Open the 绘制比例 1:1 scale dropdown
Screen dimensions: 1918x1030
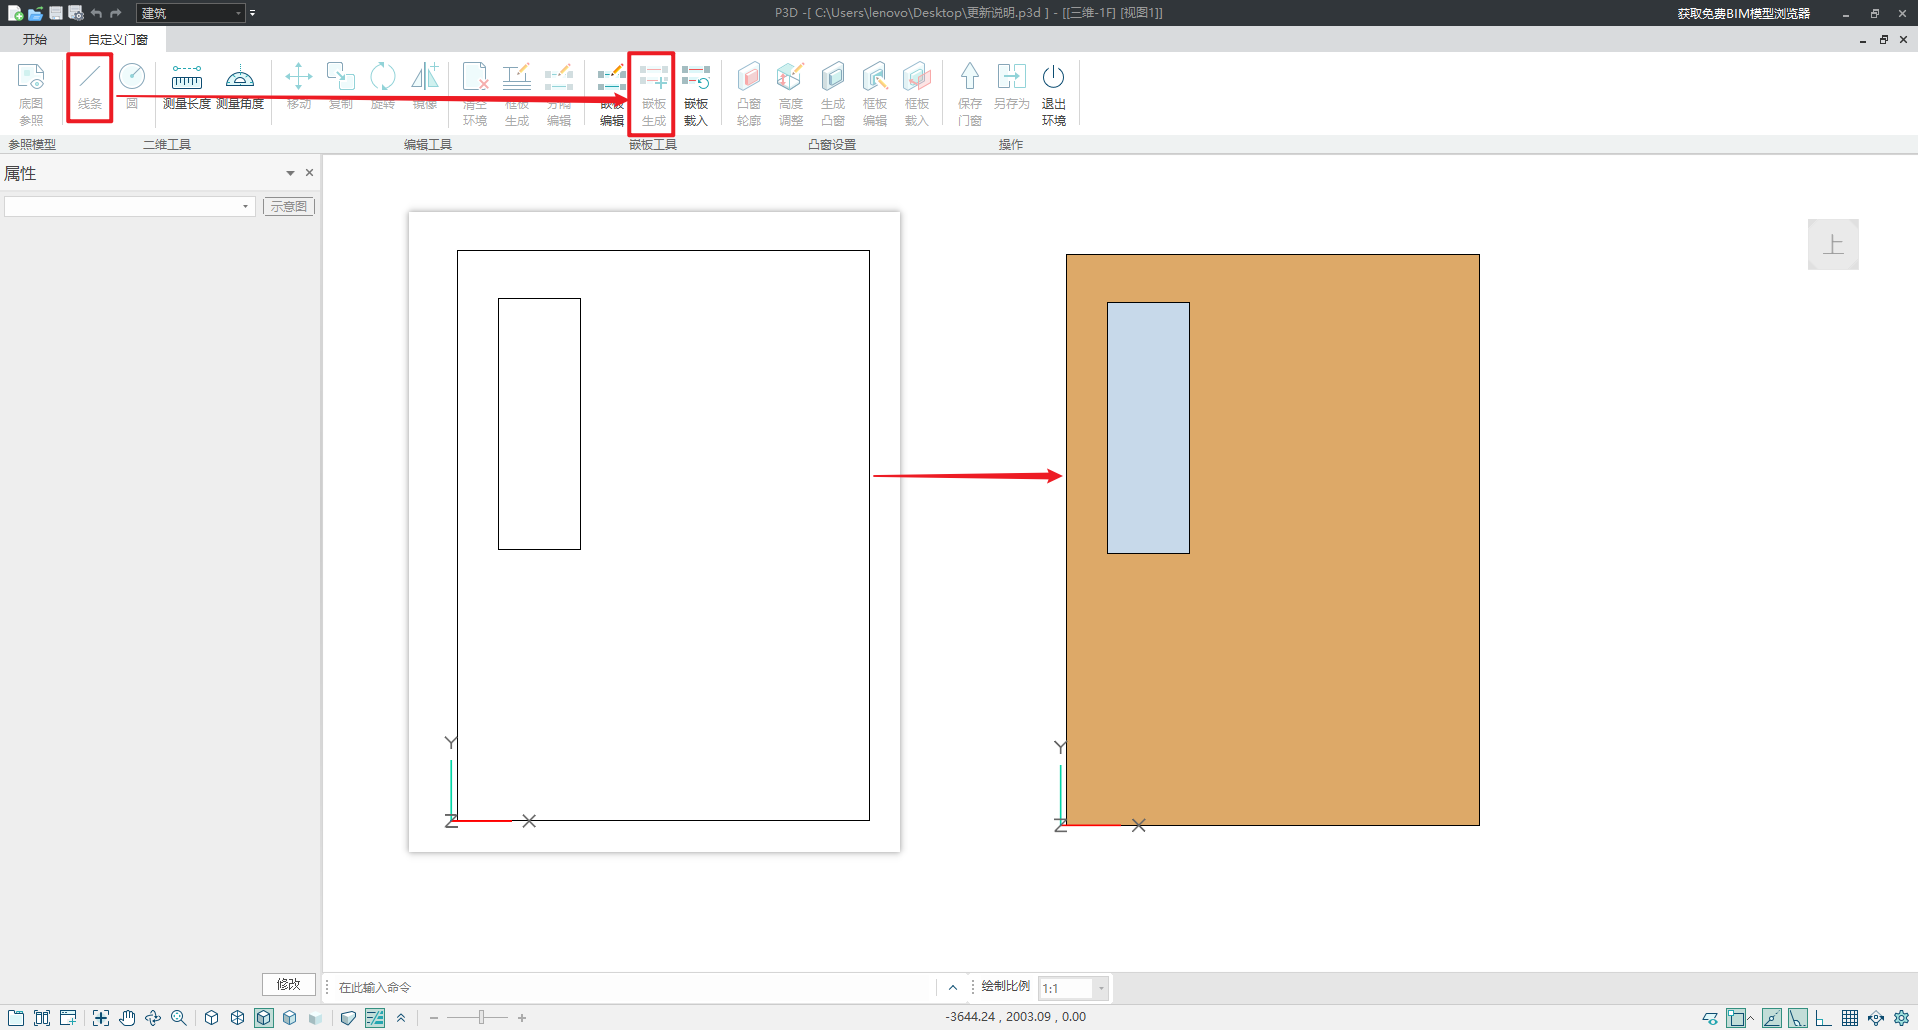[1100, 988]
